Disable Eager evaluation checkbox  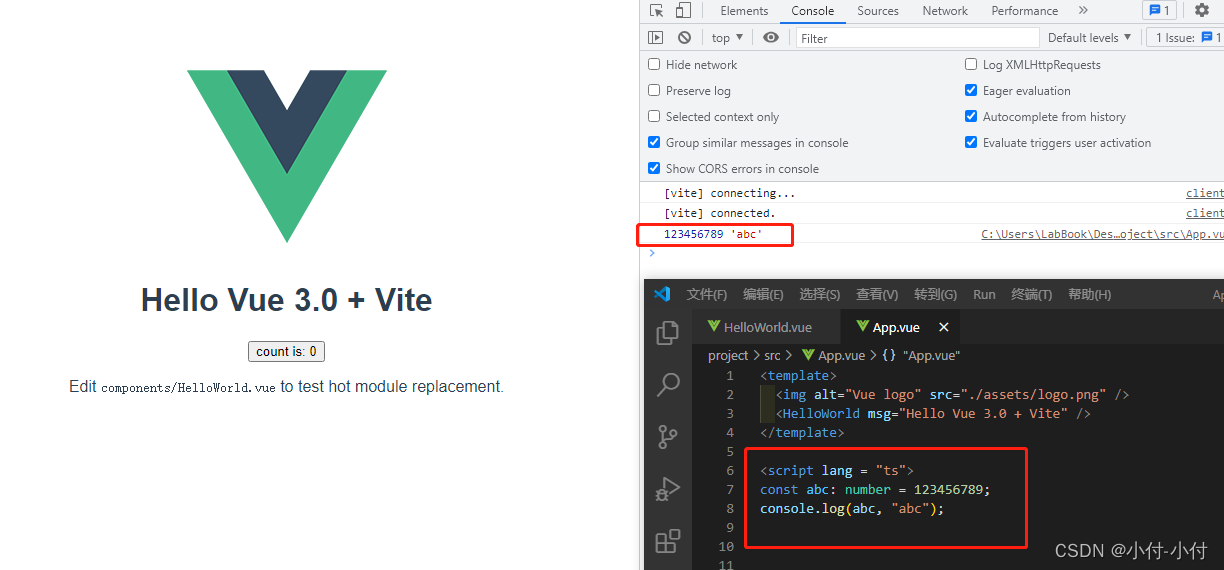tap(971, 90)
